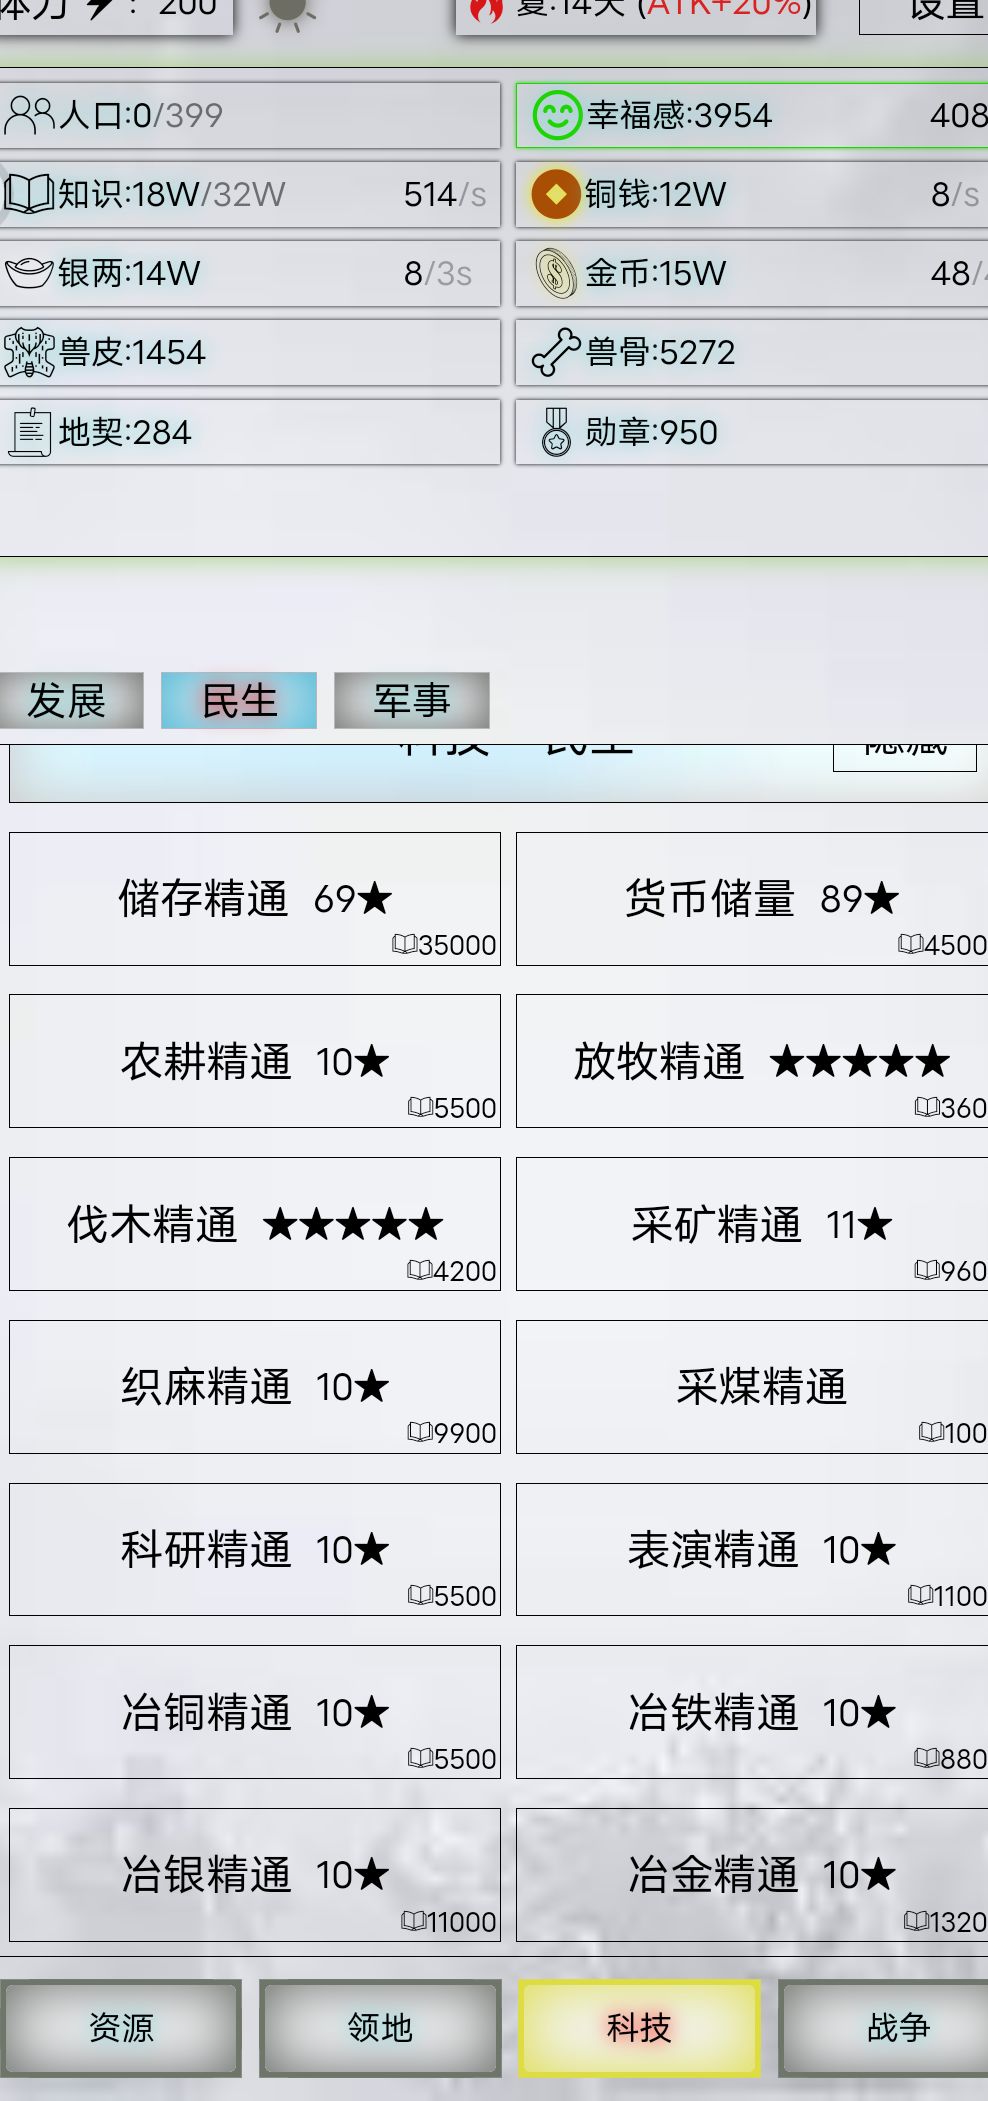Go to the 战争 section
988x2101 pixels.
(897, 2028)
